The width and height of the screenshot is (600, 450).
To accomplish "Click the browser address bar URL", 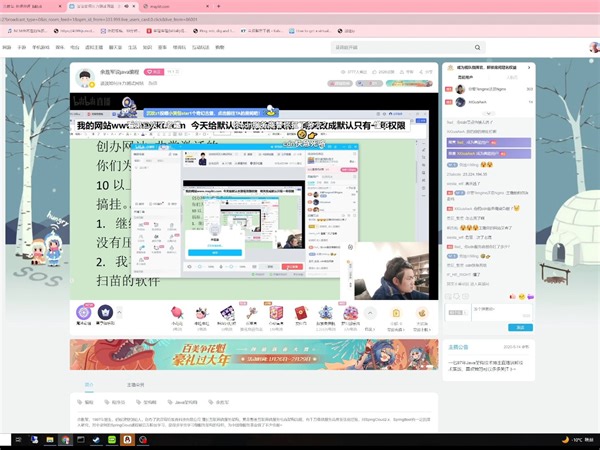I will click(x=99, y=19).
